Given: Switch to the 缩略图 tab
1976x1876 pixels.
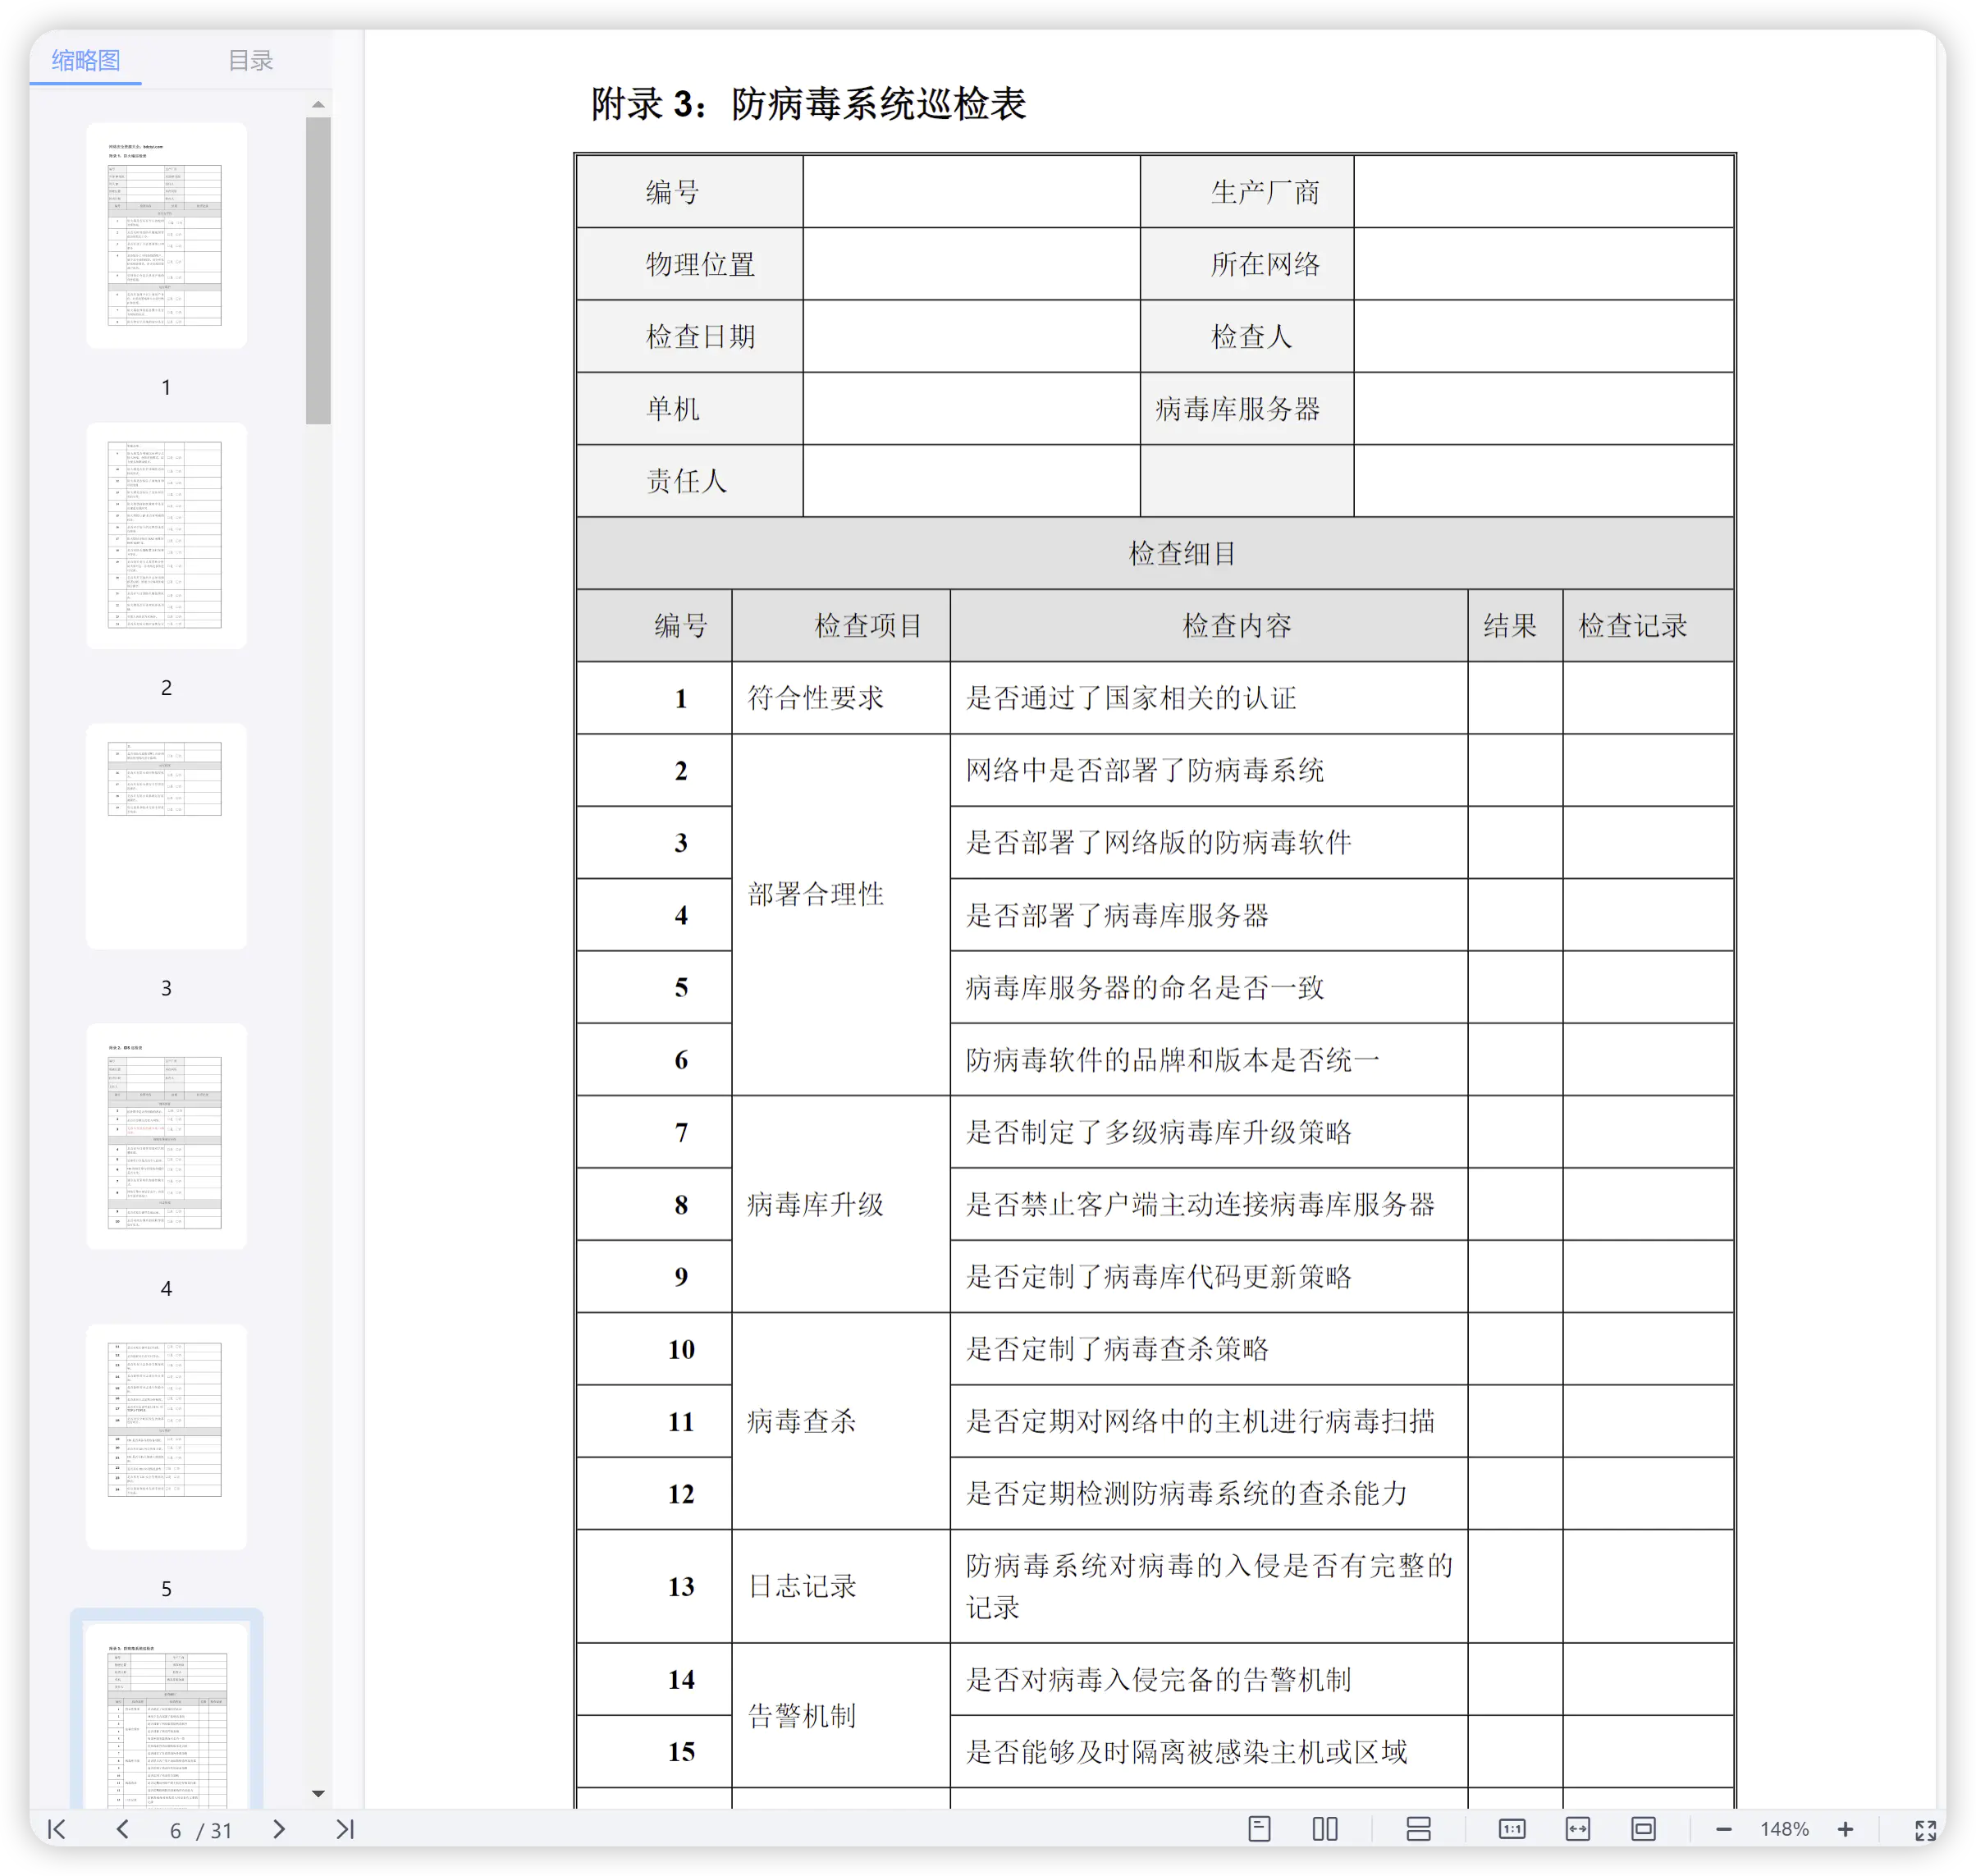Looking at the screenshot, I should tap(86, 60).
